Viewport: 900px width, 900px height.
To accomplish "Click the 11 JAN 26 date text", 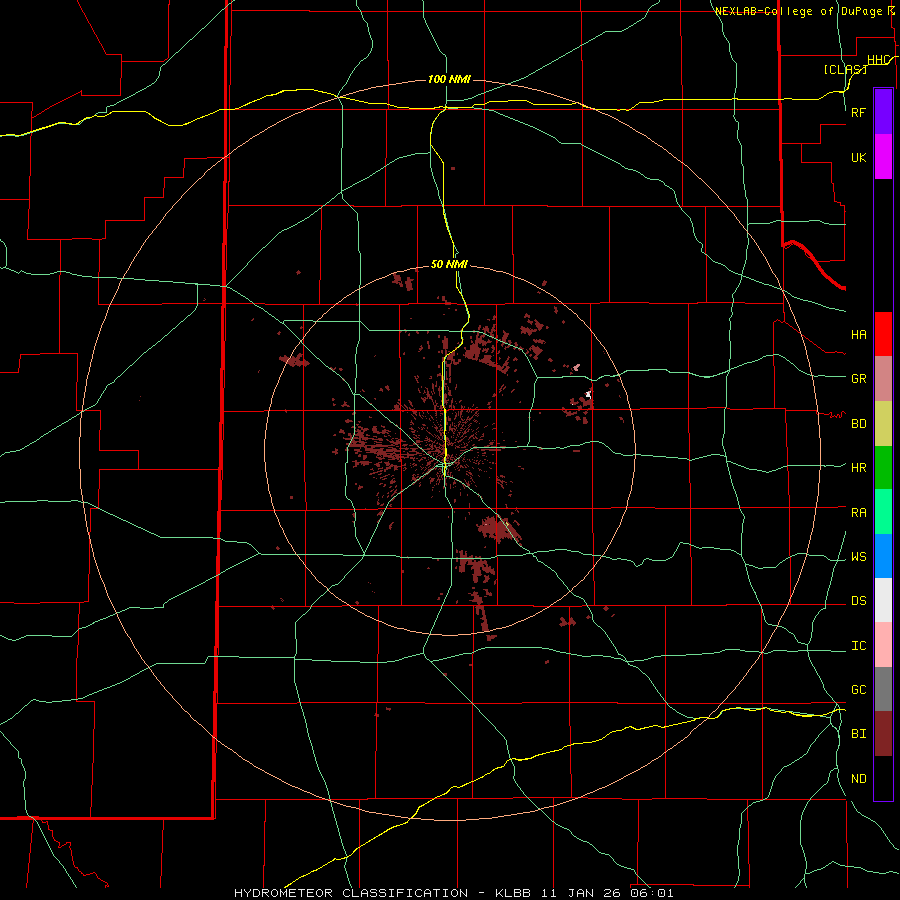I will [581, 893].
